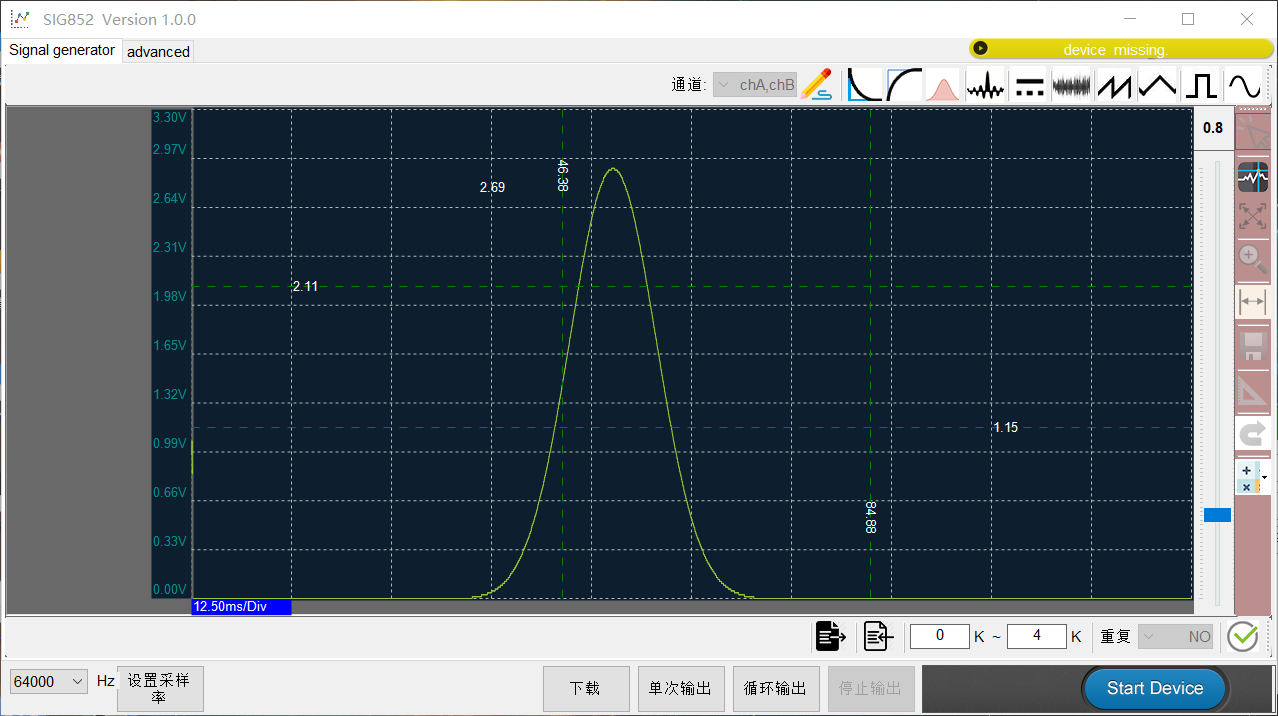Choose the Gaussian bell curve waveform
Image resolution: width=1278 pixels, height=716 pixels.
click(x=942, y=85)
